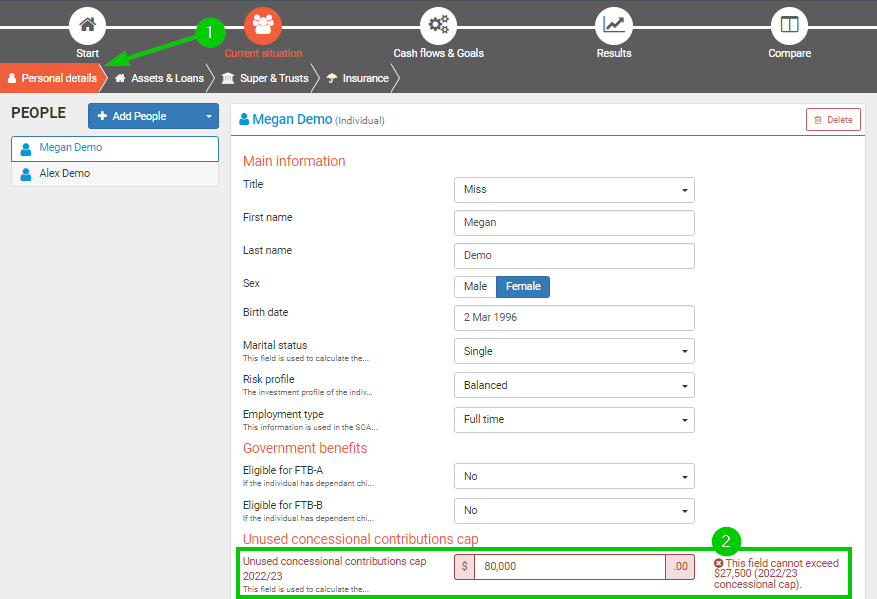The height and width of the screenshot is (599, 877).
Task: Select Female sex option
Action: point(523,287)
